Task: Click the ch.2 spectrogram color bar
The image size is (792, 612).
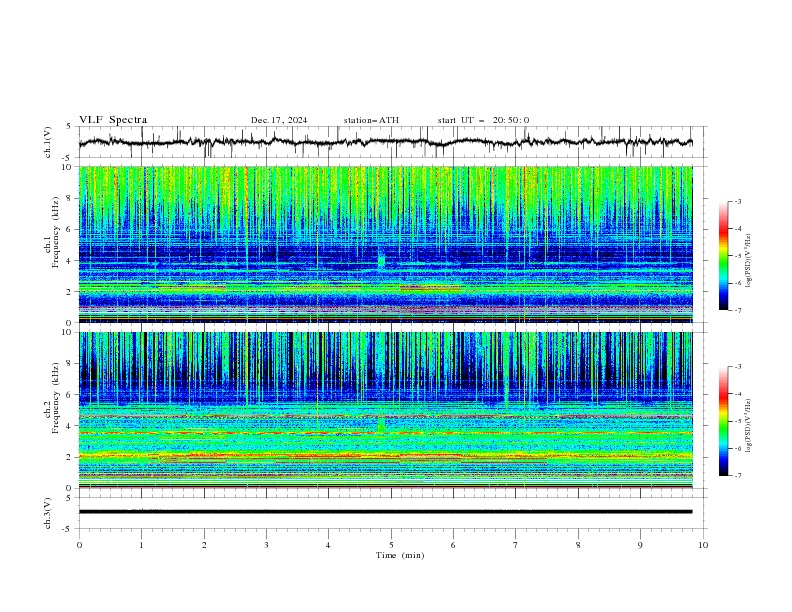Action: [x=723, y=421]
